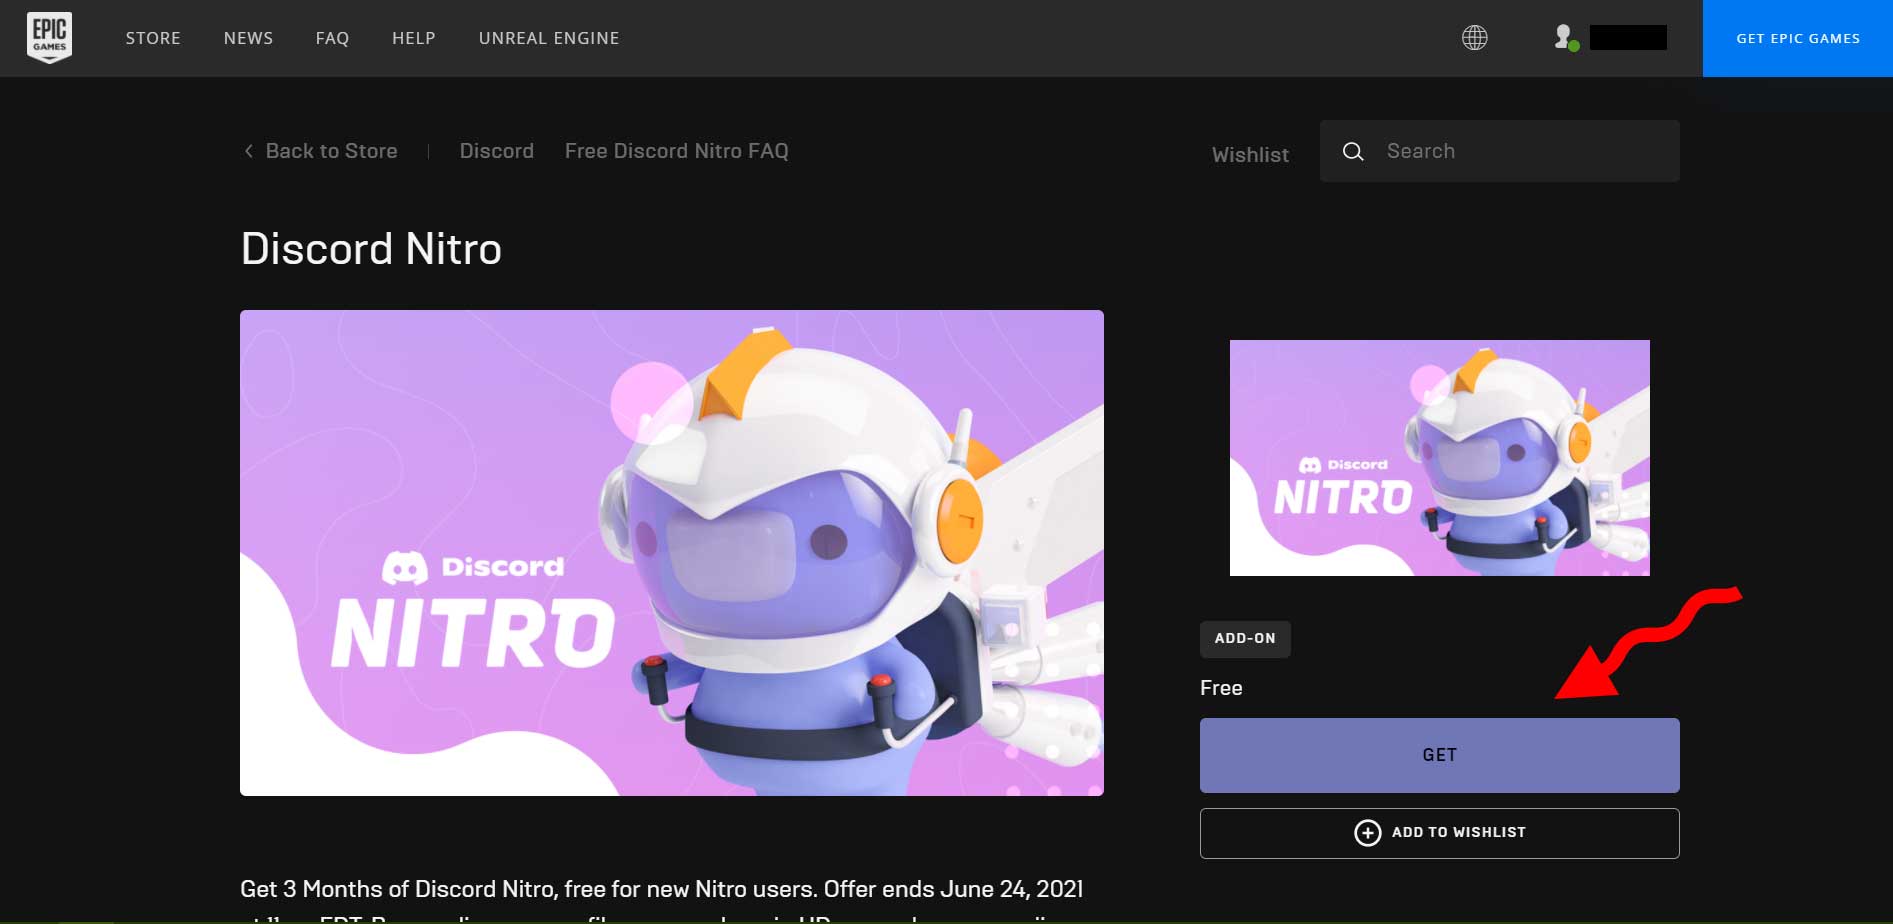The height and width of the screenshot is (924, 1893).
Task: Click the small Discord Nitro thumbnail image
Action: coord(1439,458)
